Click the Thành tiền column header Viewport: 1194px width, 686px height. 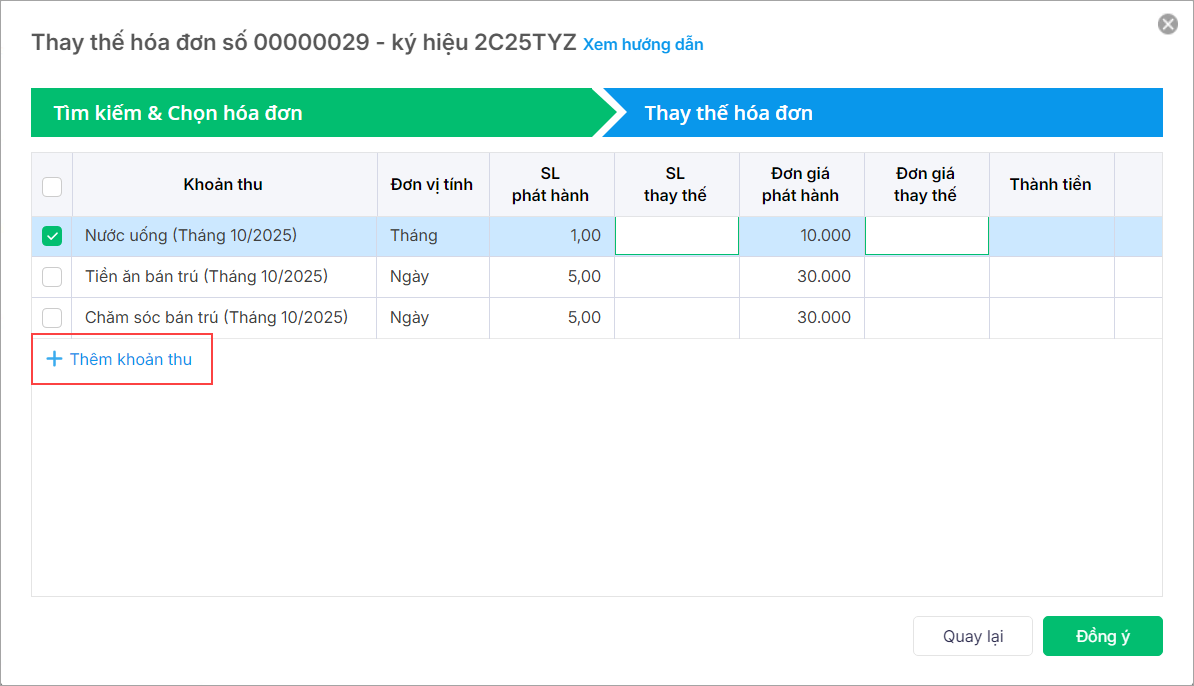pyautogui.click(x=1050, y=185)
